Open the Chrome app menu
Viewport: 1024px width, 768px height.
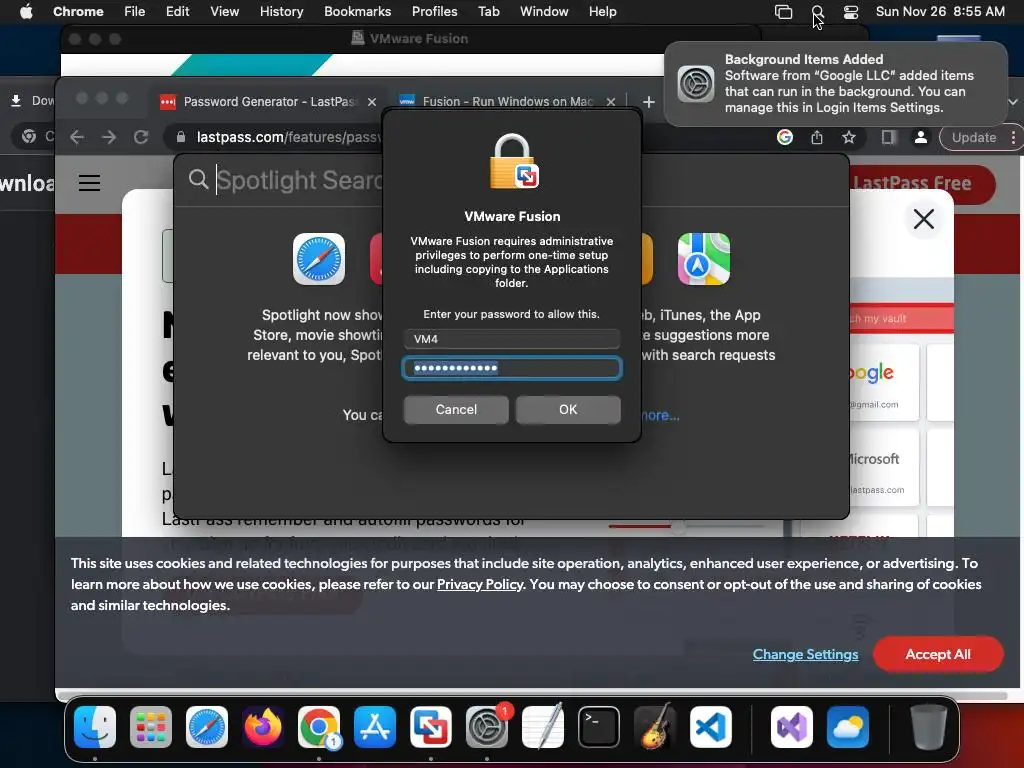(x=78, y=11)
